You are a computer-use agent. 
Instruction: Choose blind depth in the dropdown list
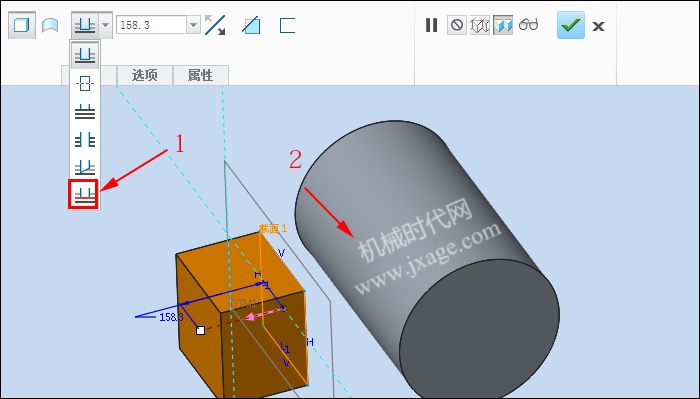click(85, 55)
